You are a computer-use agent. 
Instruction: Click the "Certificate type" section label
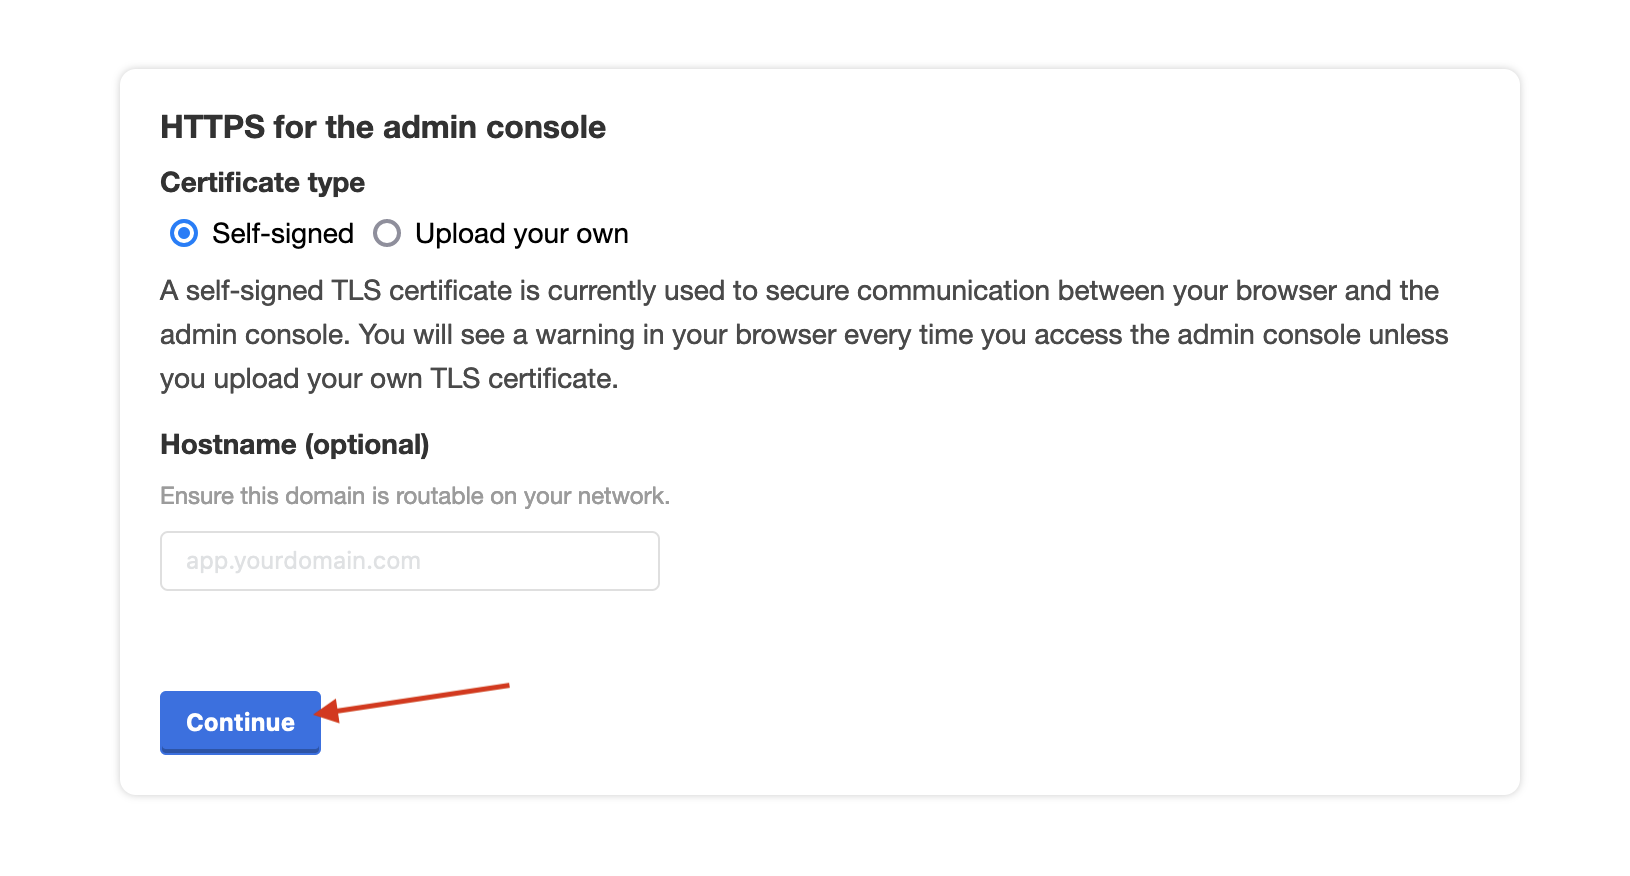262,182
